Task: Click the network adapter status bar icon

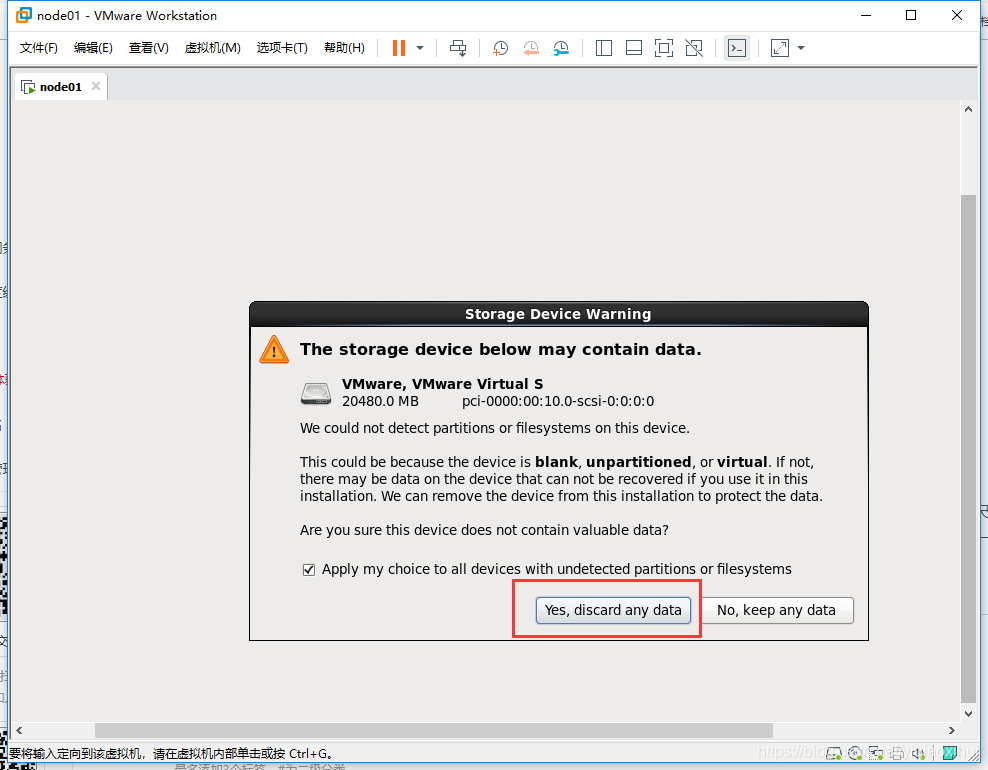Action: [x=876, y=753]
